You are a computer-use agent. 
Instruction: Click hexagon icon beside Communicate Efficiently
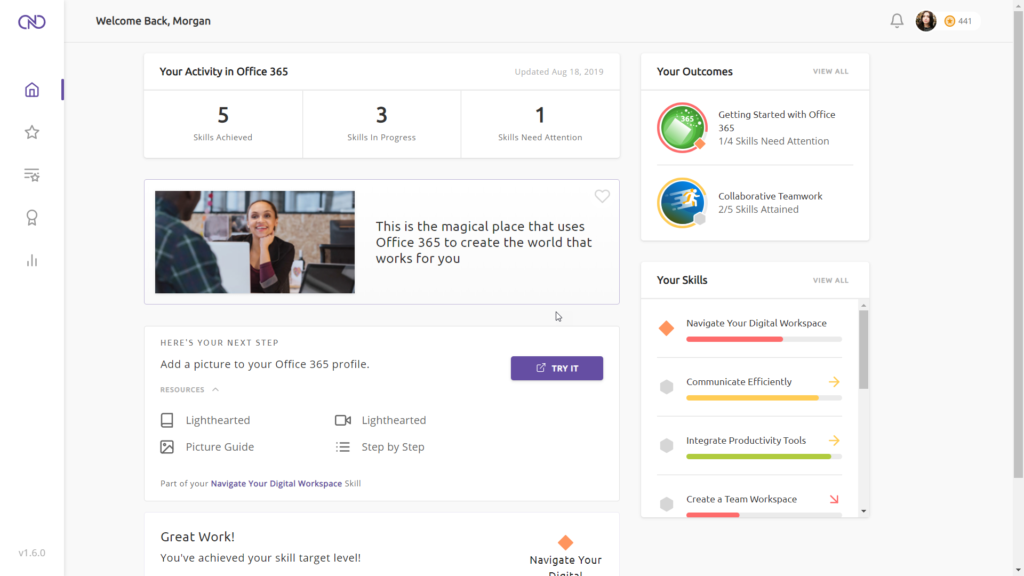pos(666,387)
